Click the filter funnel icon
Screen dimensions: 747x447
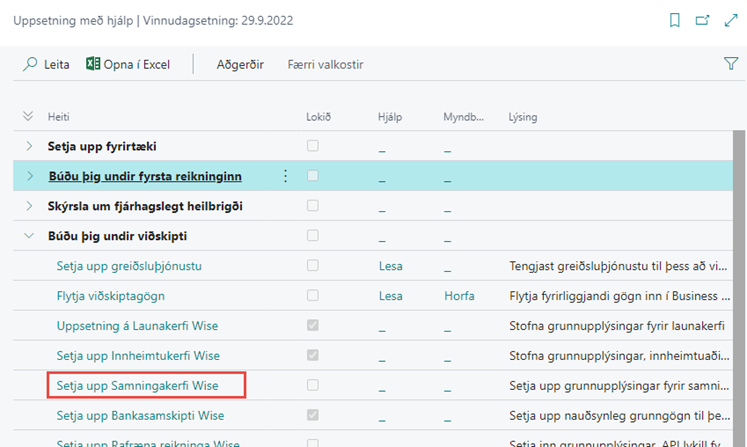[729, 64]
